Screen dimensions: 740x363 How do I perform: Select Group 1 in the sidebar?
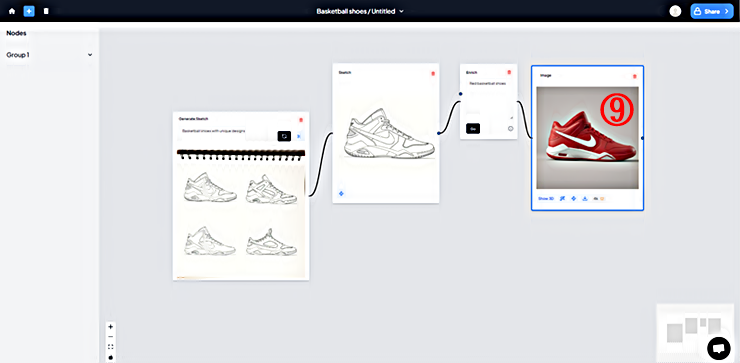pyautogui.click(x=18, y=55)
